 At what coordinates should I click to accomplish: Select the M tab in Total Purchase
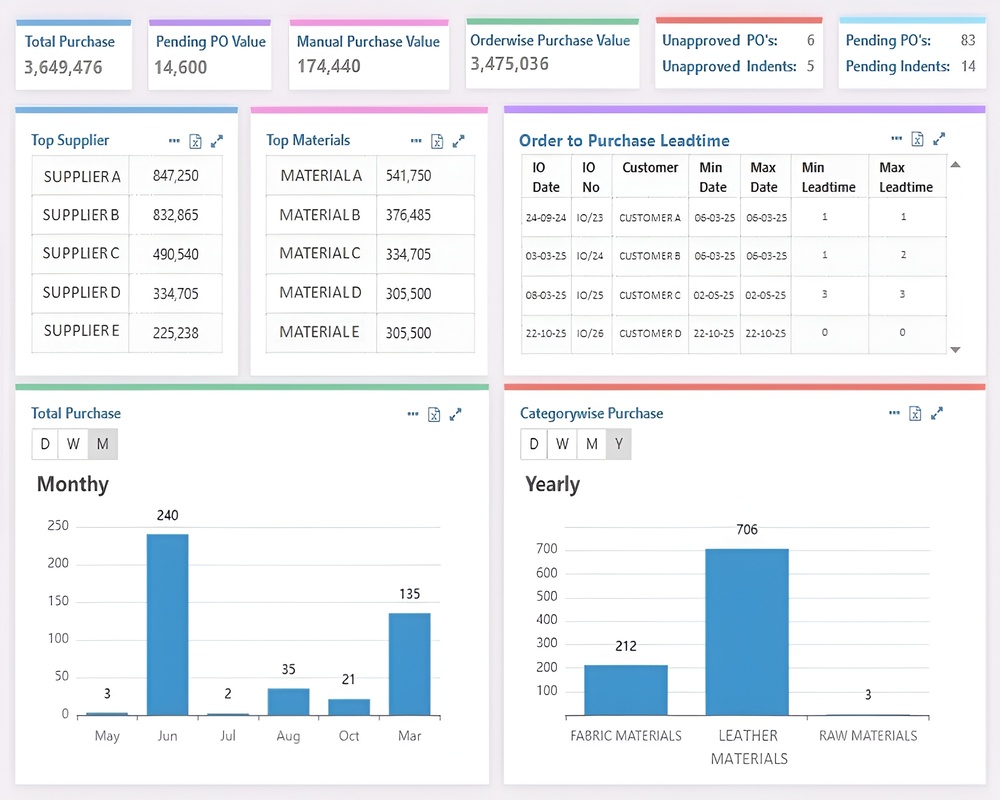103,444
